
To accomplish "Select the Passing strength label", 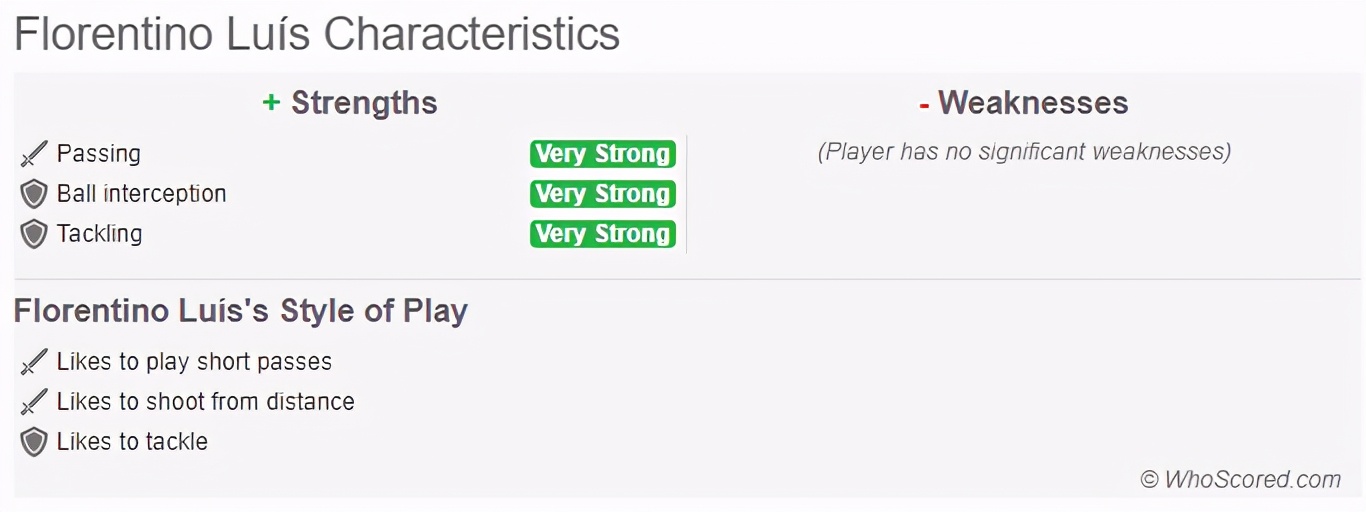I will [98, 154].
